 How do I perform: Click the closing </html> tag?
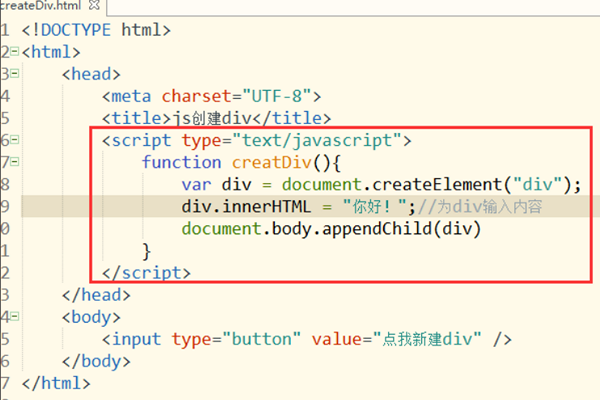[x=56, y=383]
